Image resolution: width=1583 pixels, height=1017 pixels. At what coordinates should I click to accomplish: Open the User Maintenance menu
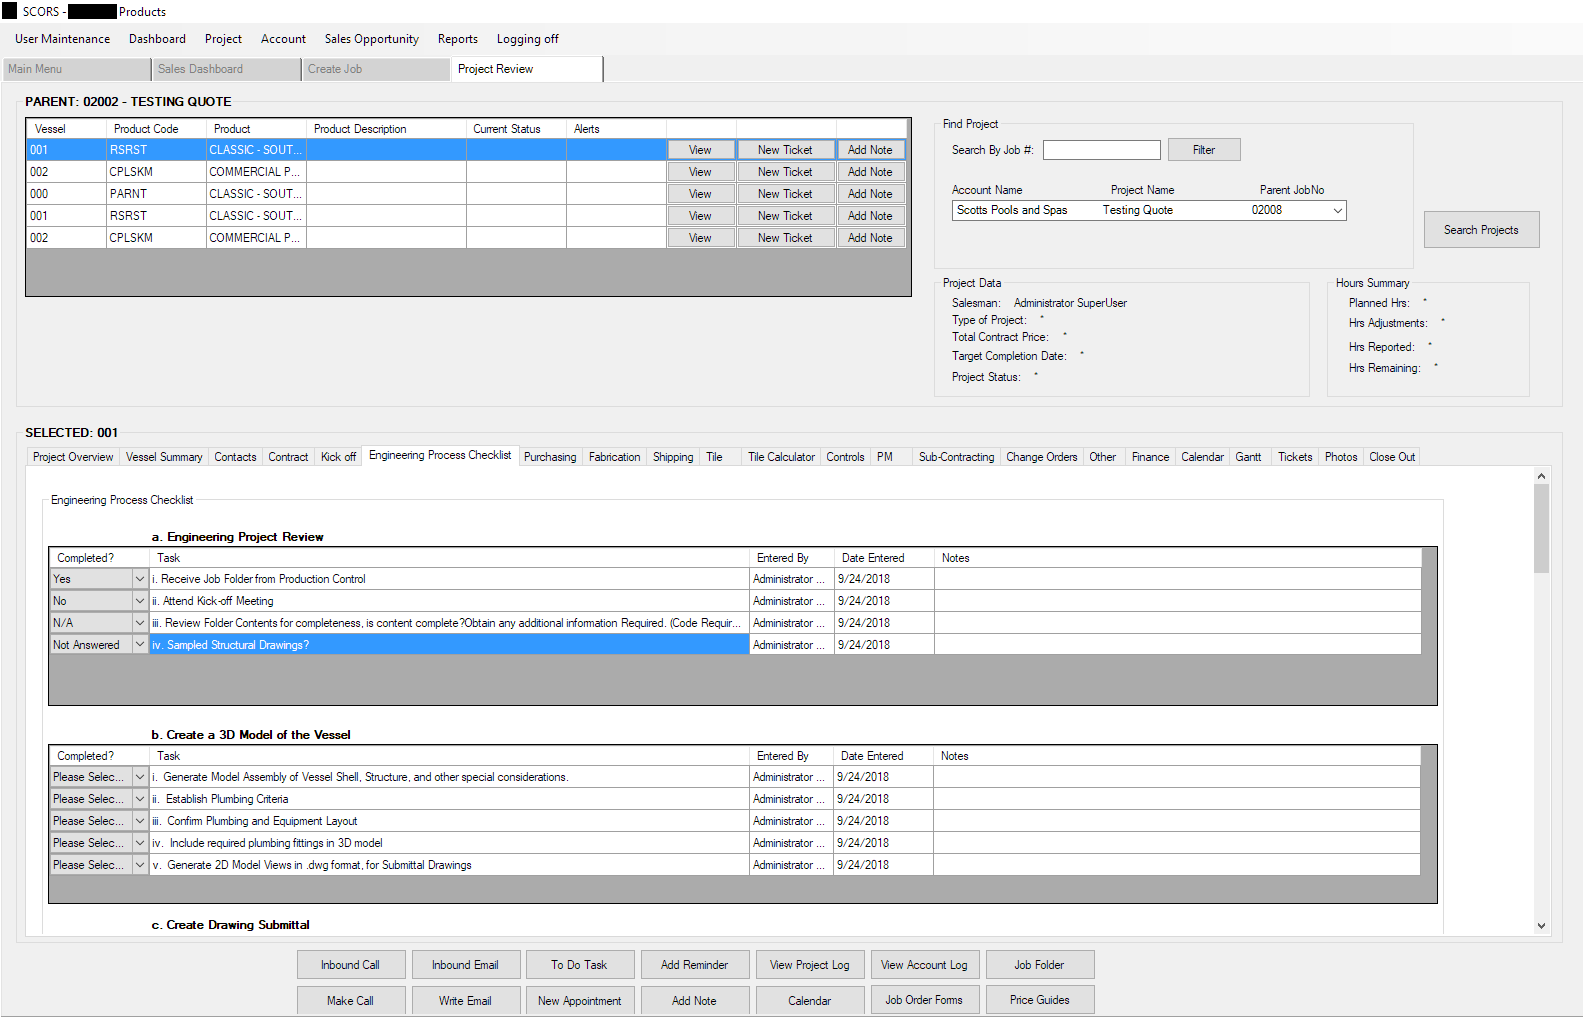click(63, 39)
